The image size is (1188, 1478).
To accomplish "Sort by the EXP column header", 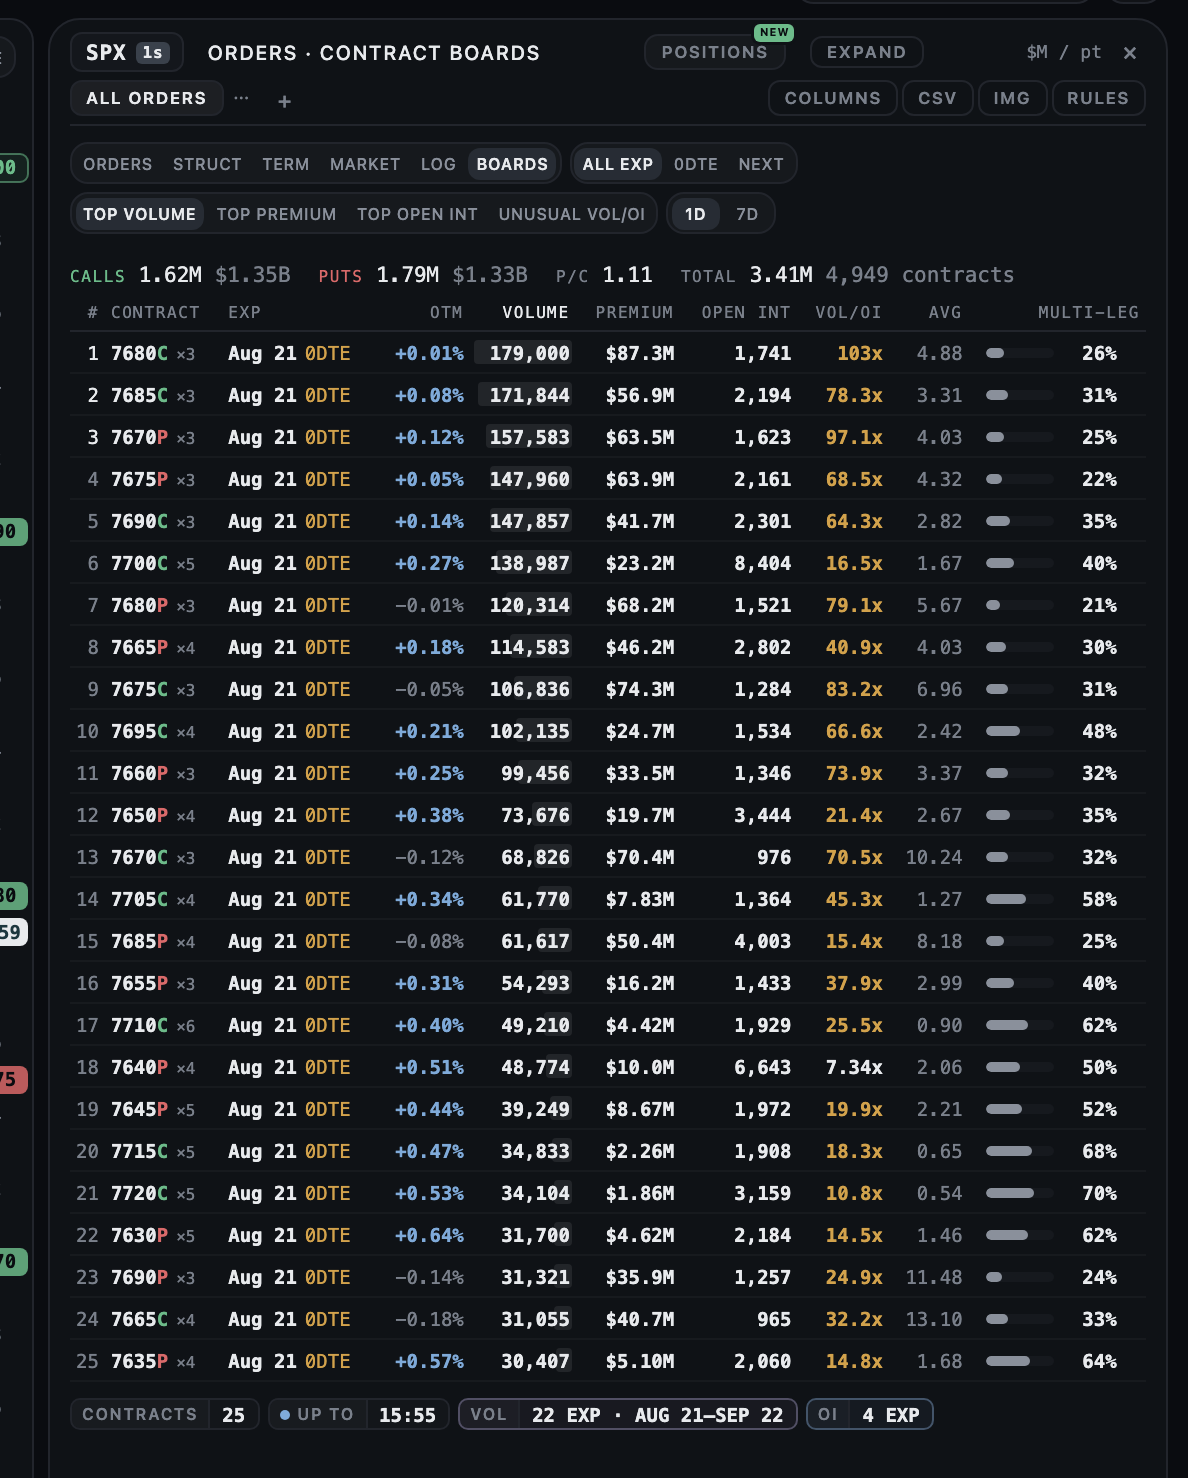I will pyautogui.click(x=244, y=313).
